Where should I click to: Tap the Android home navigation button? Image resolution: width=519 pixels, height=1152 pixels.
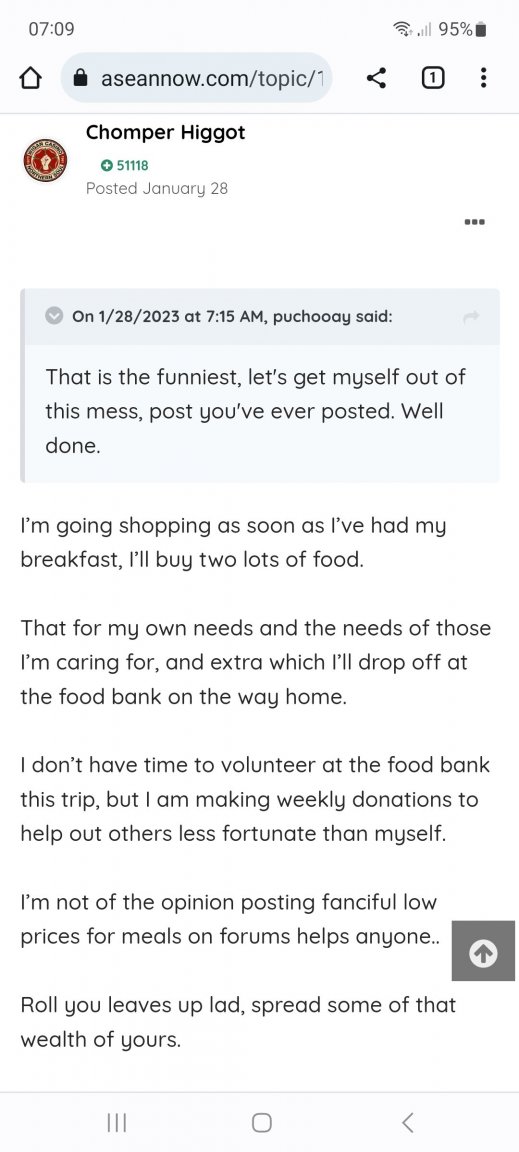(x=261, y=1122)
